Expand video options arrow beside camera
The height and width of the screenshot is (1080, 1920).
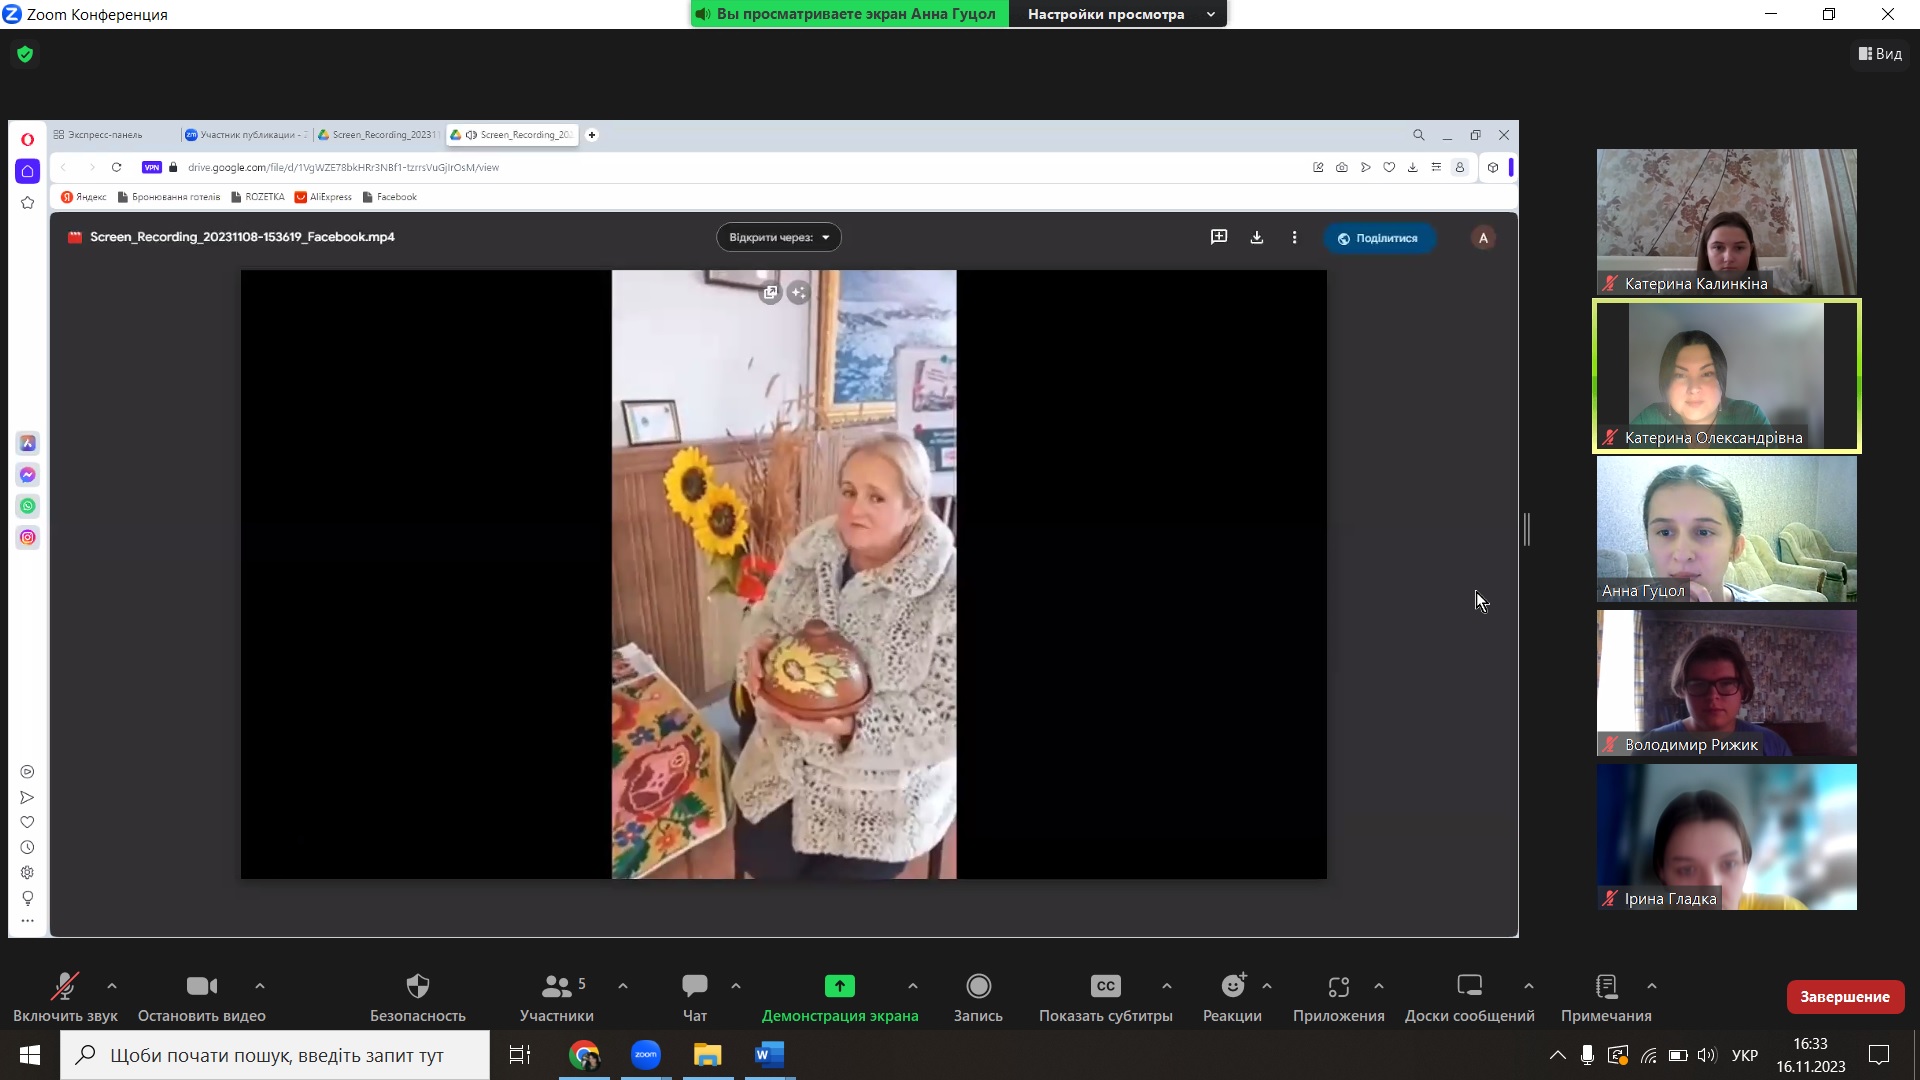pos(260,986)
